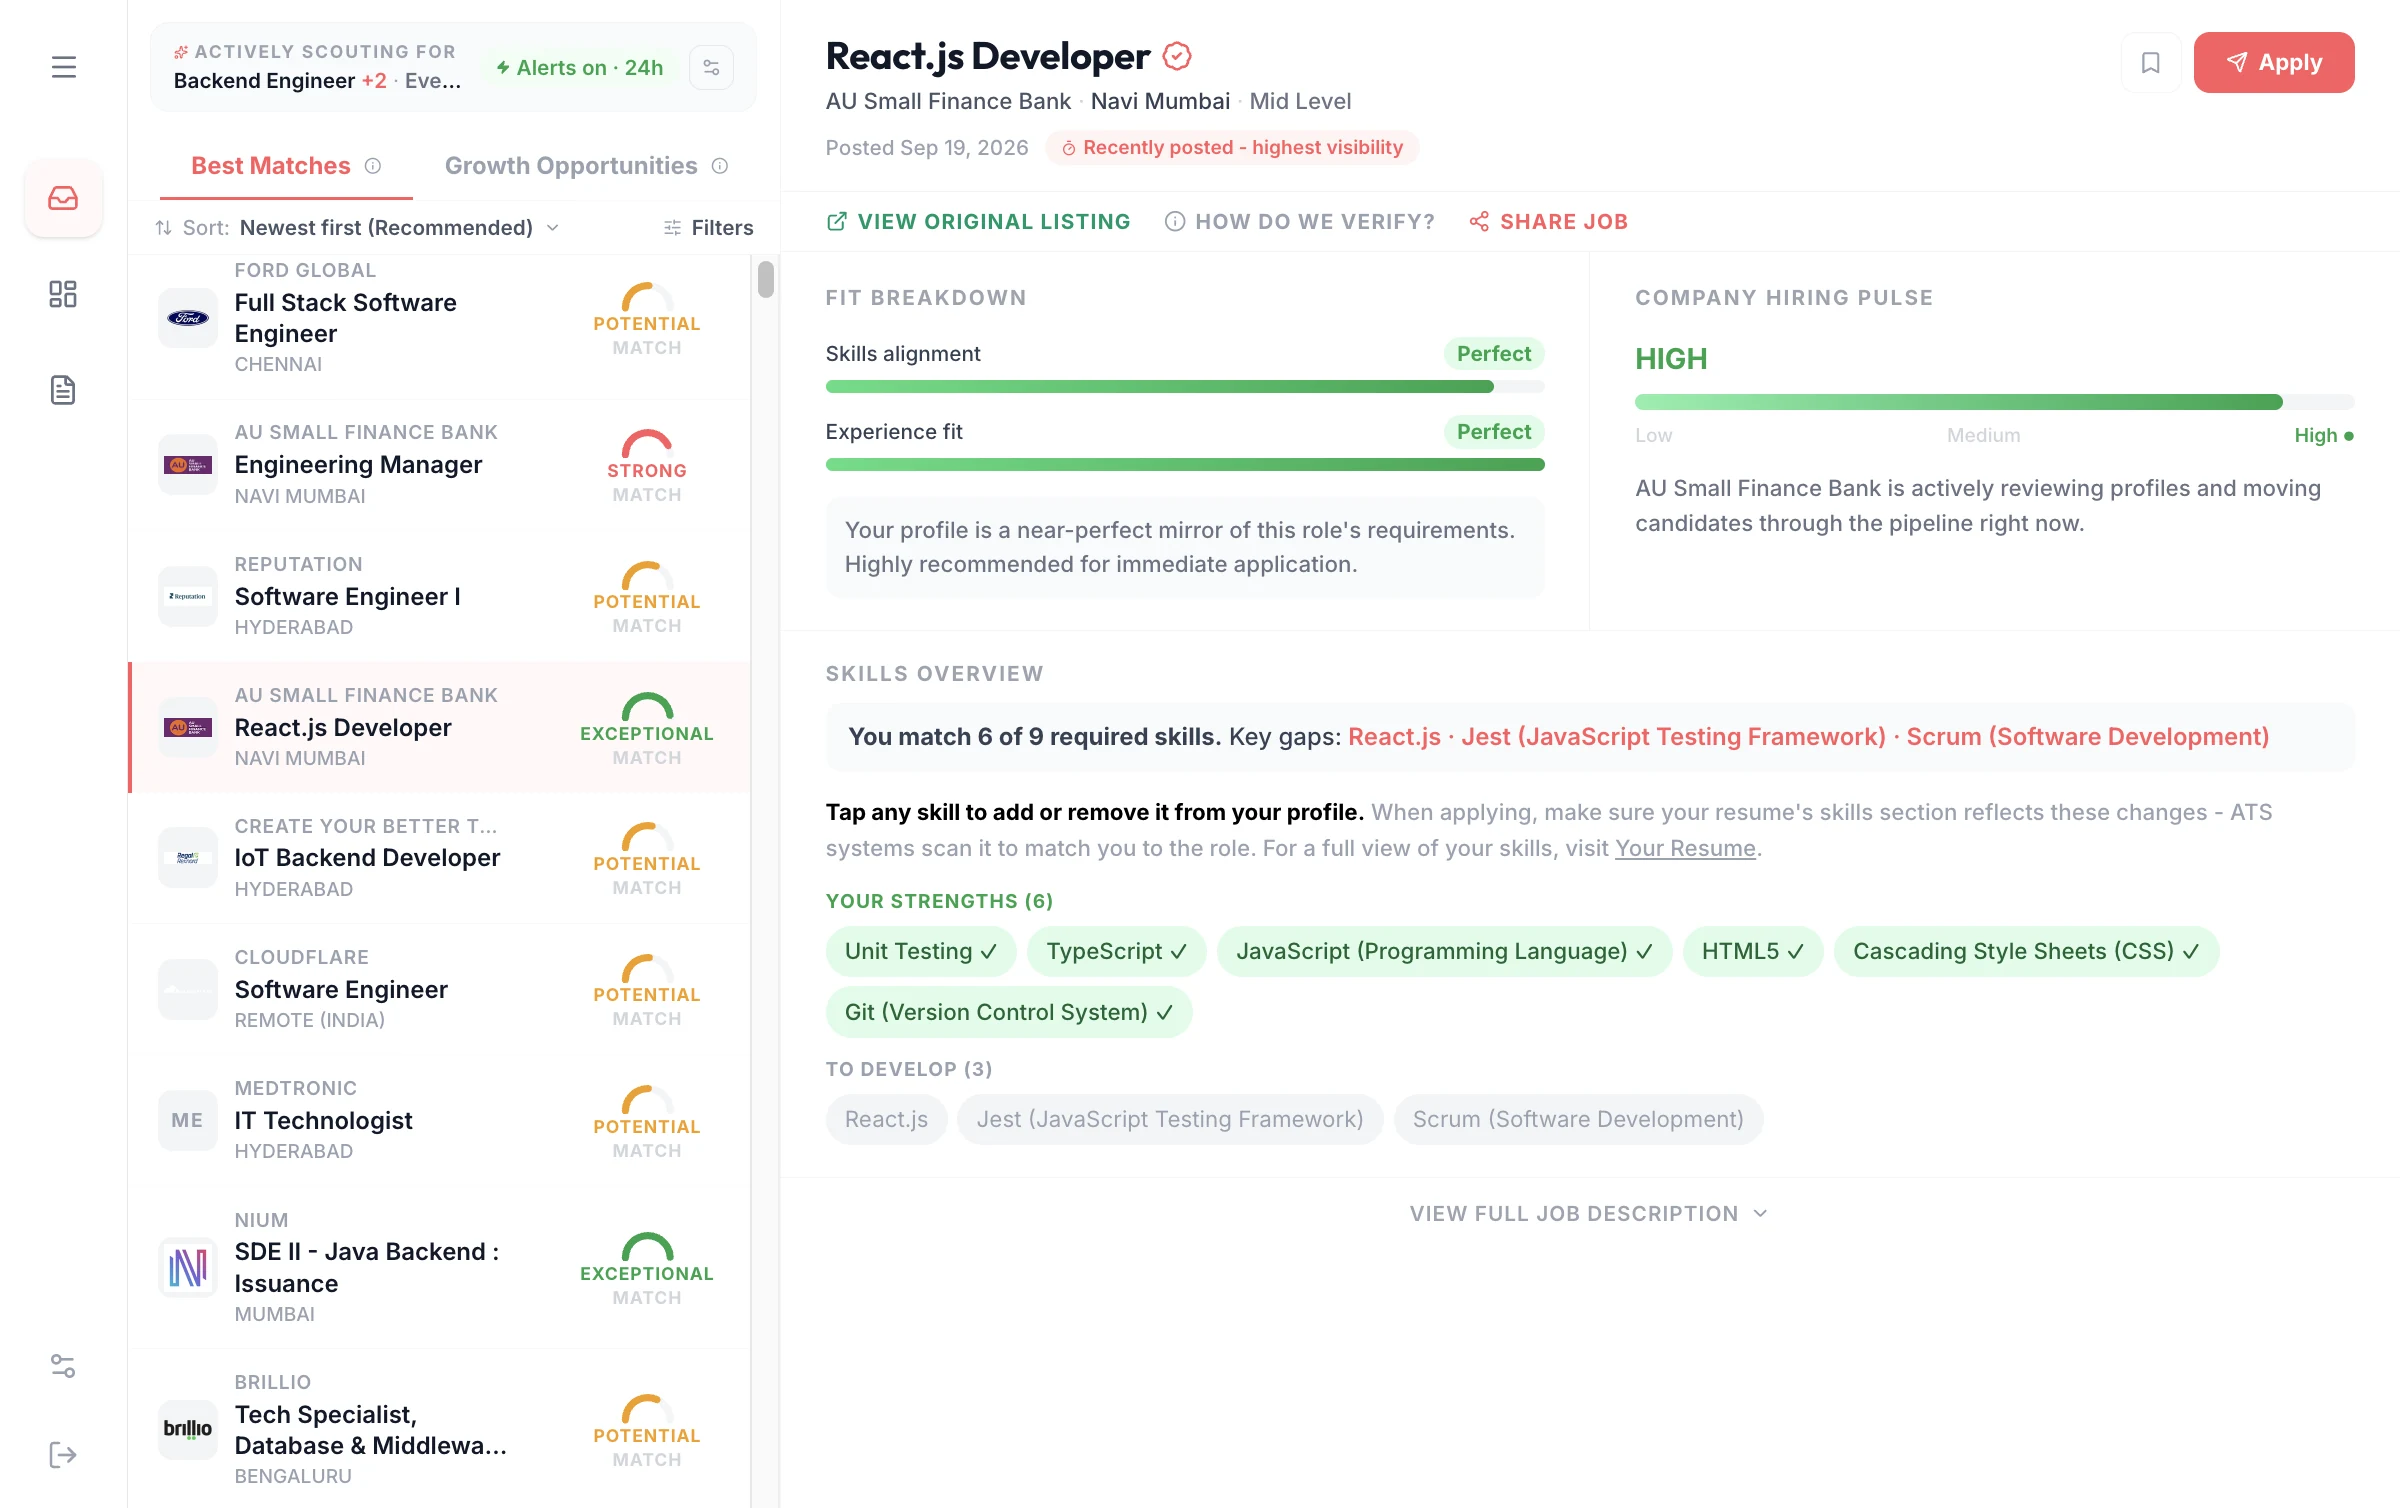The image size is (2400, 1508).
Task: Select Software Engineer I at Reputation
Action: (x=440, y=596)
